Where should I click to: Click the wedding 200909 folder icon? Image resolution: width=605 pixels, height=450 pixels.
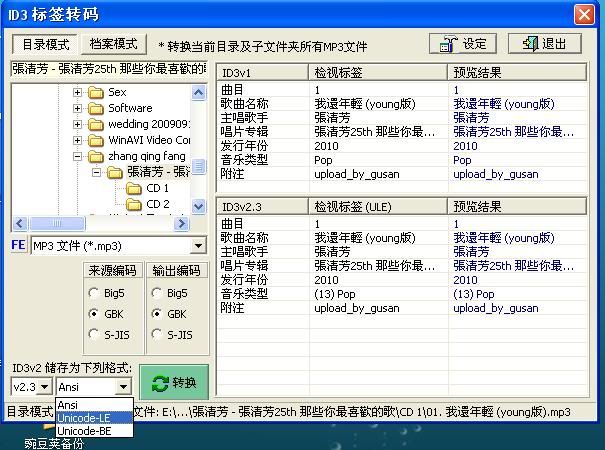point(96,125)
